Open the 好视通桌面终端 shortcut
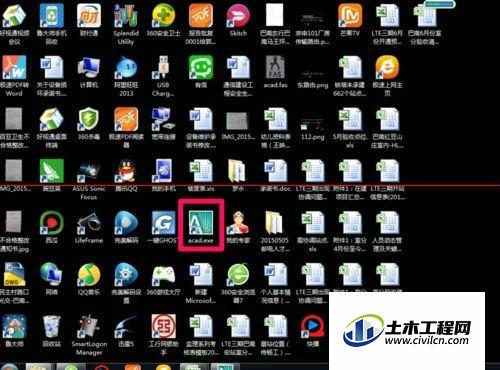 point(51,119)
